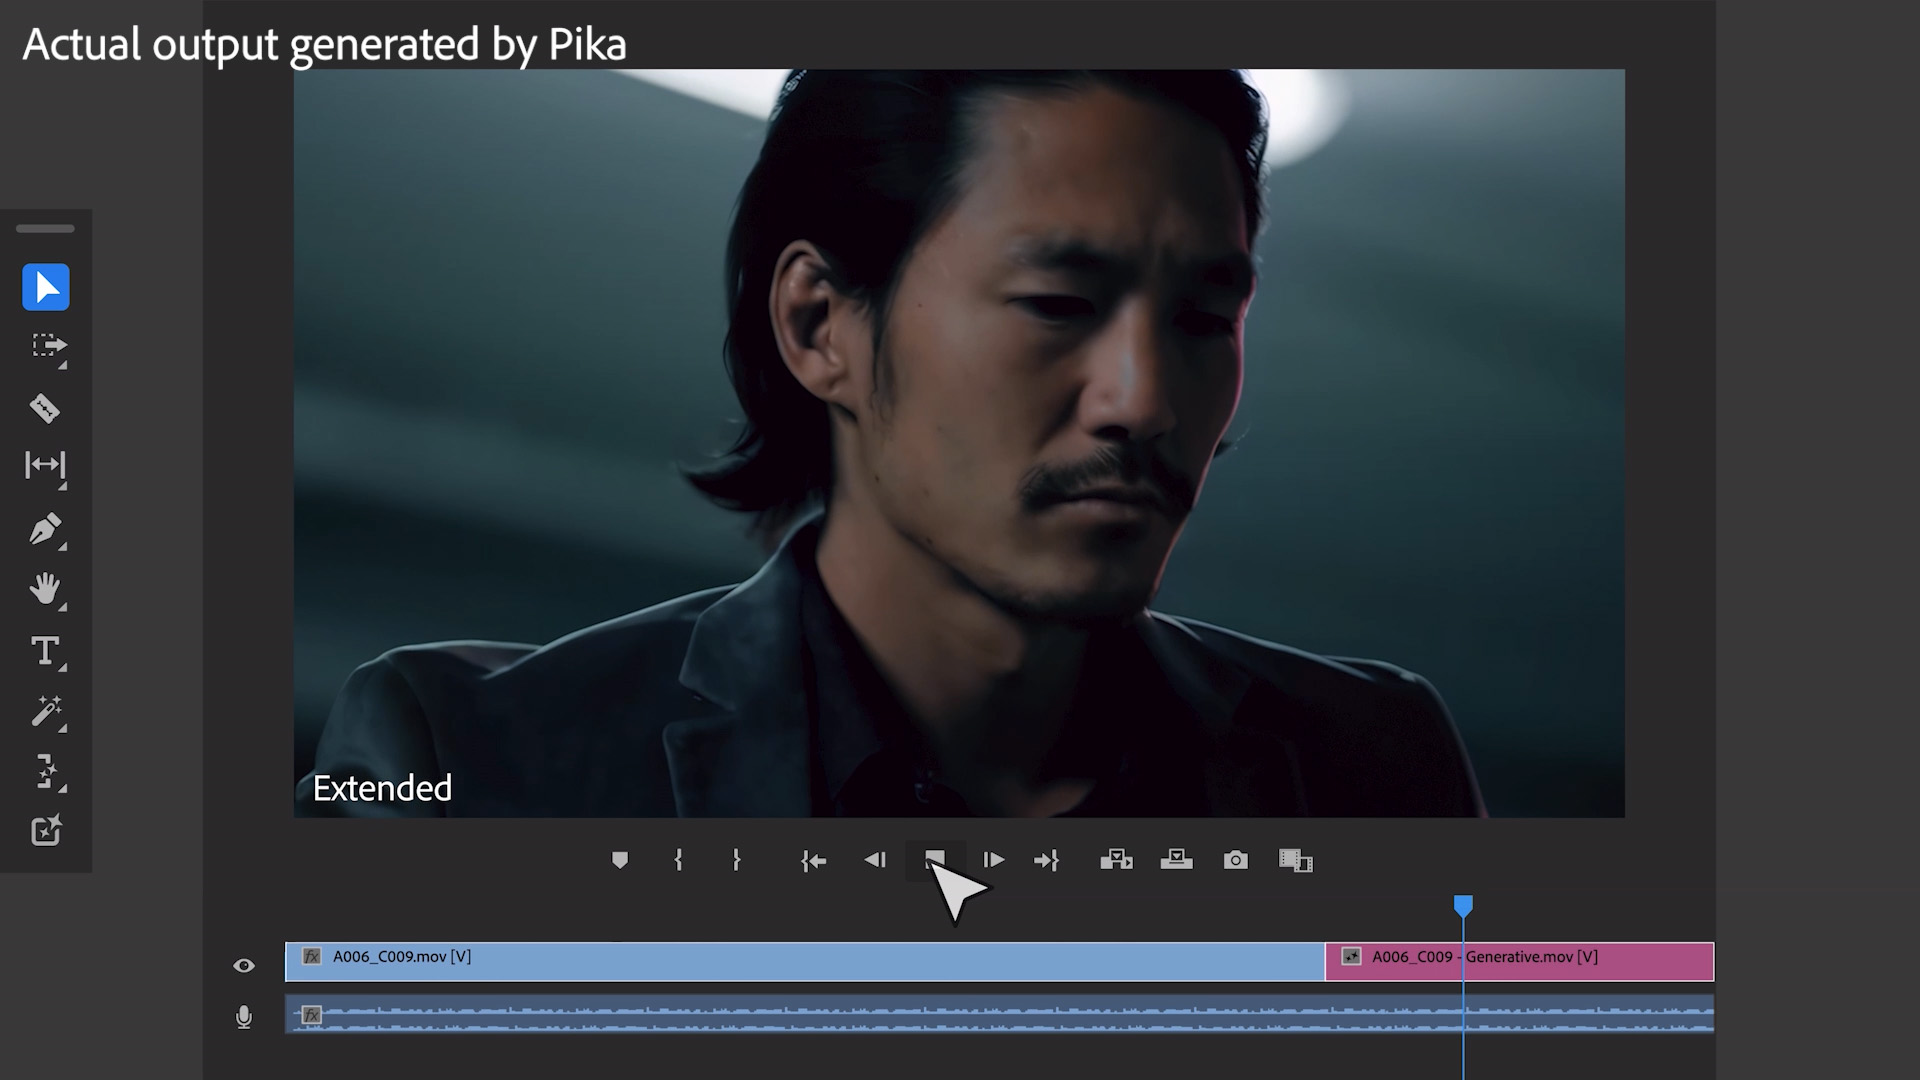Viewport: 1920px width, 1080px height.
Task: Select the Ripple Edit tool
Action: 45,465
